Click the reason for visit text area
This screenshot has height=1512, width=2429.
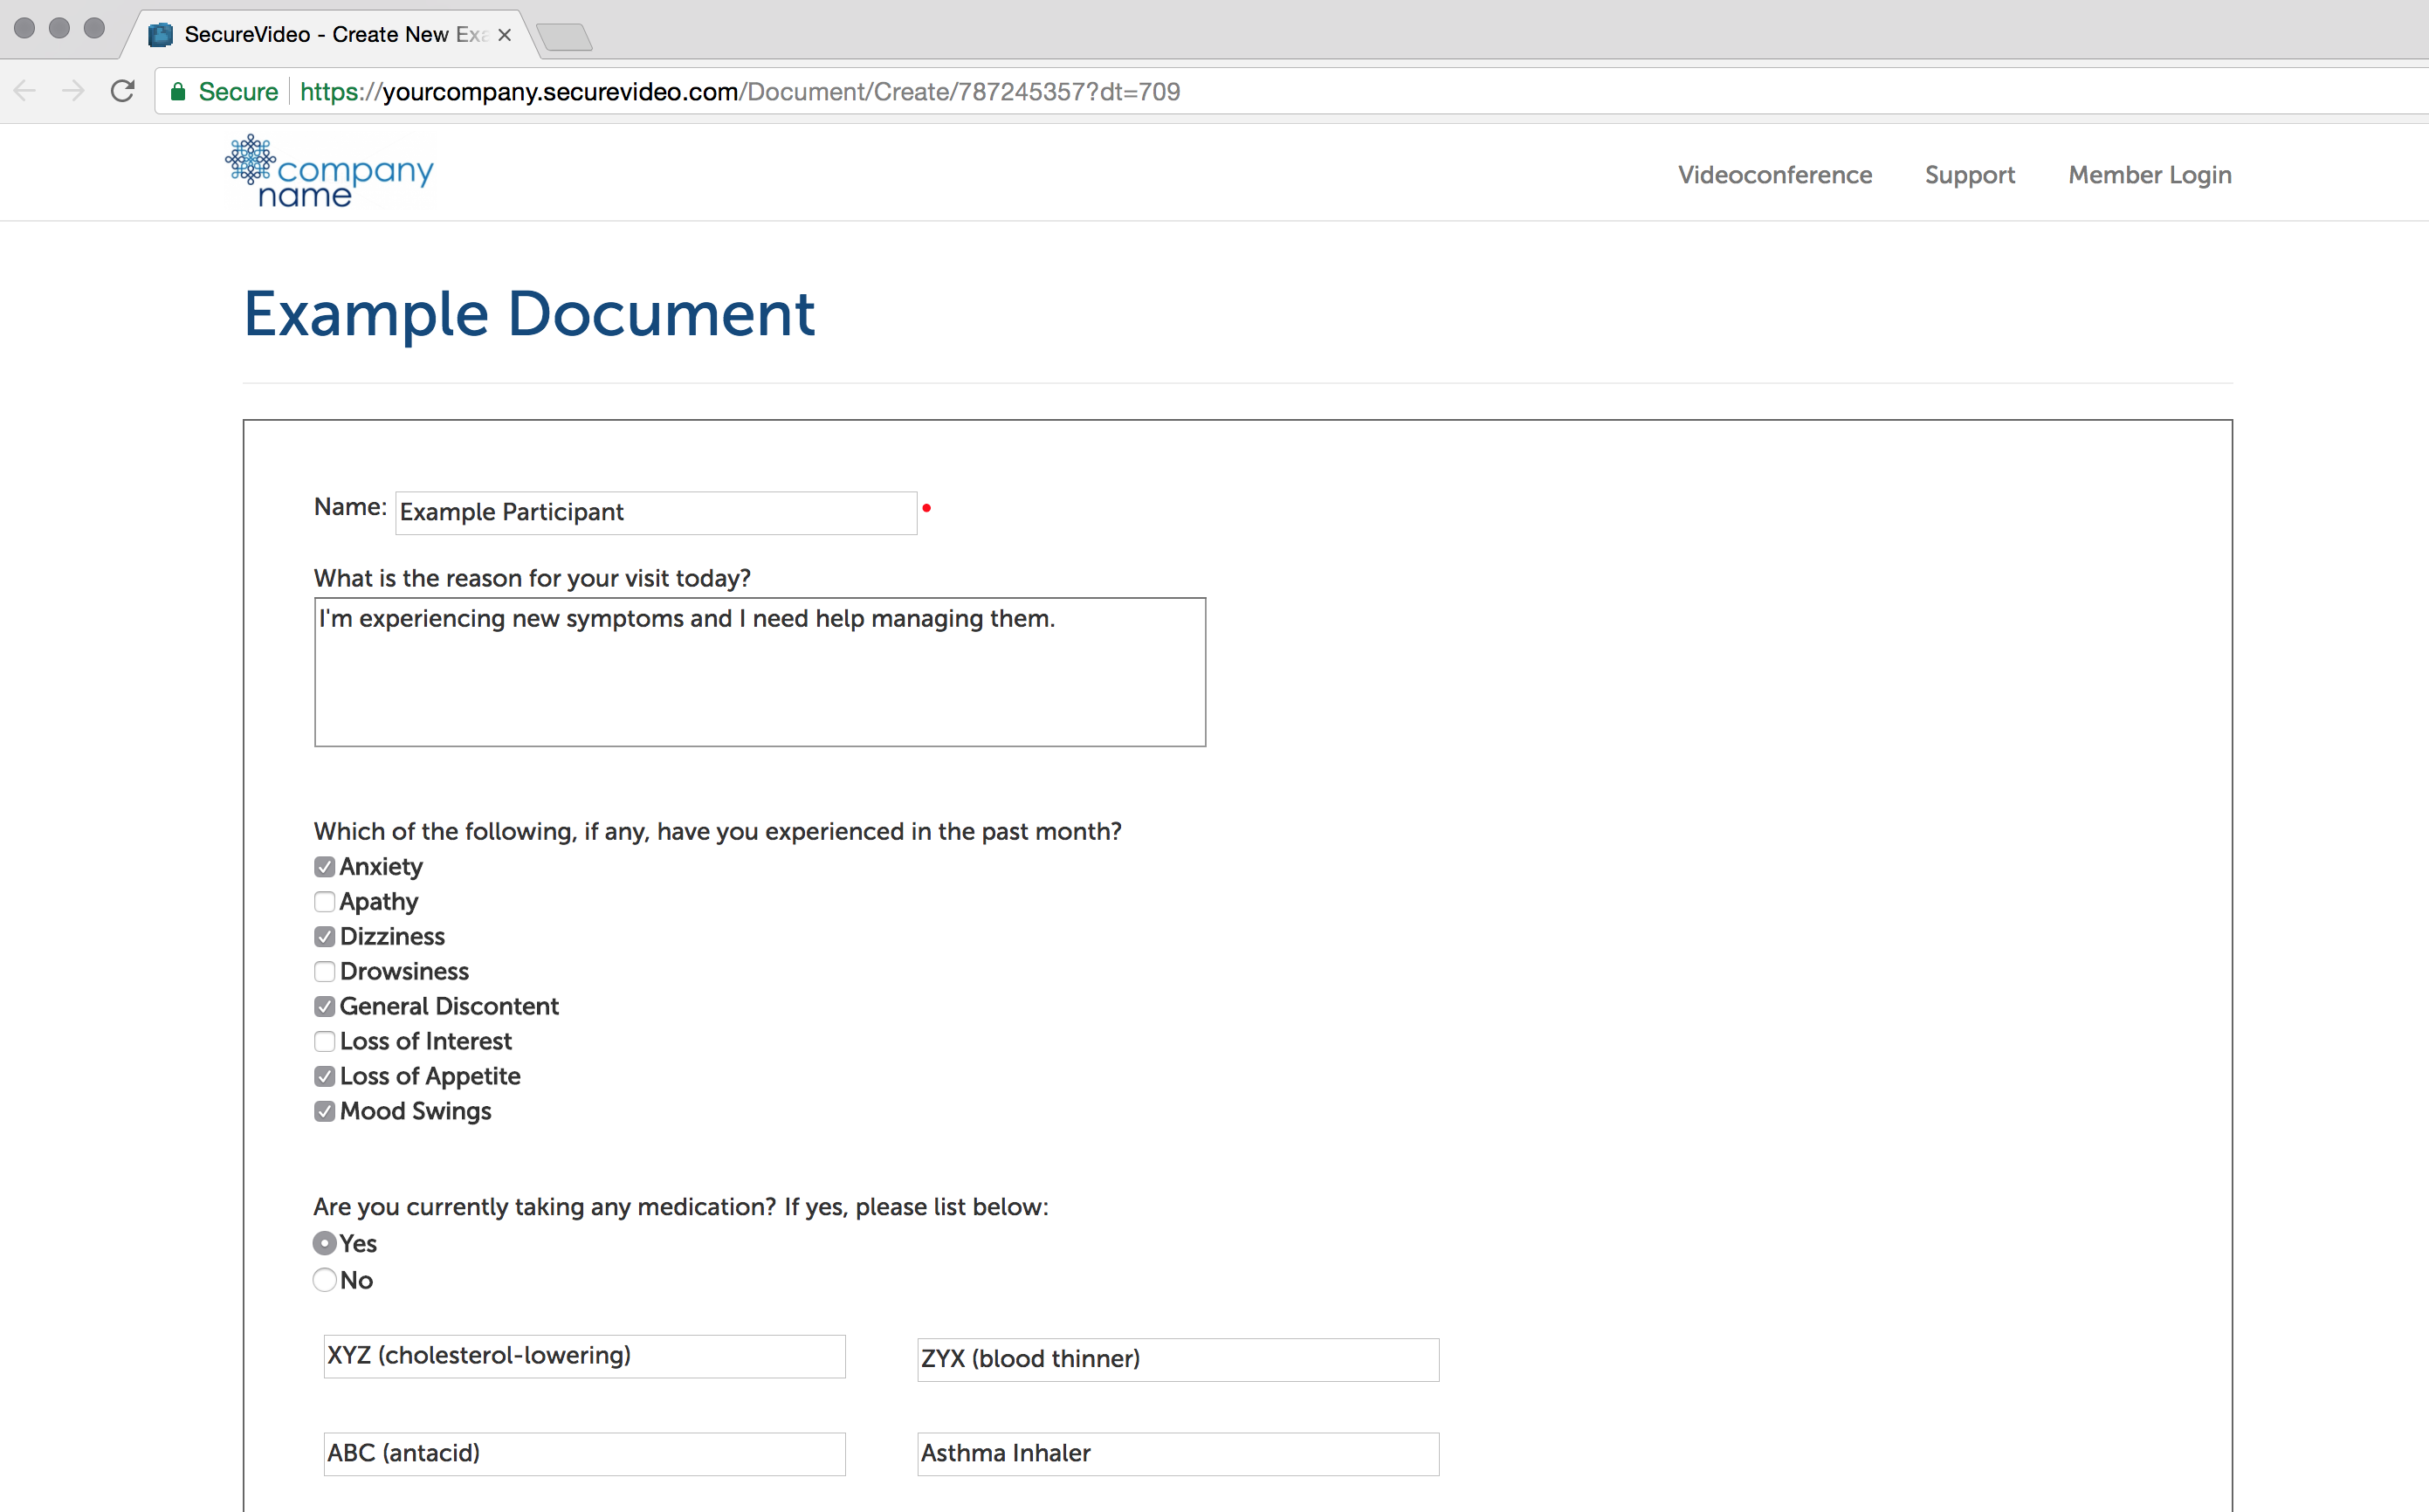coord(760,672)
